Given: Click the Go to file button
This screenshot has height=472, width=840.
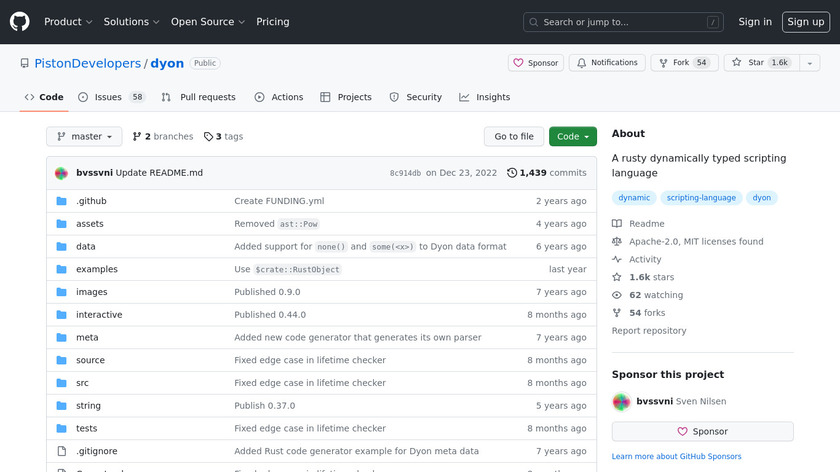Looking at the screenshot, I should click(x=514, y=137).
